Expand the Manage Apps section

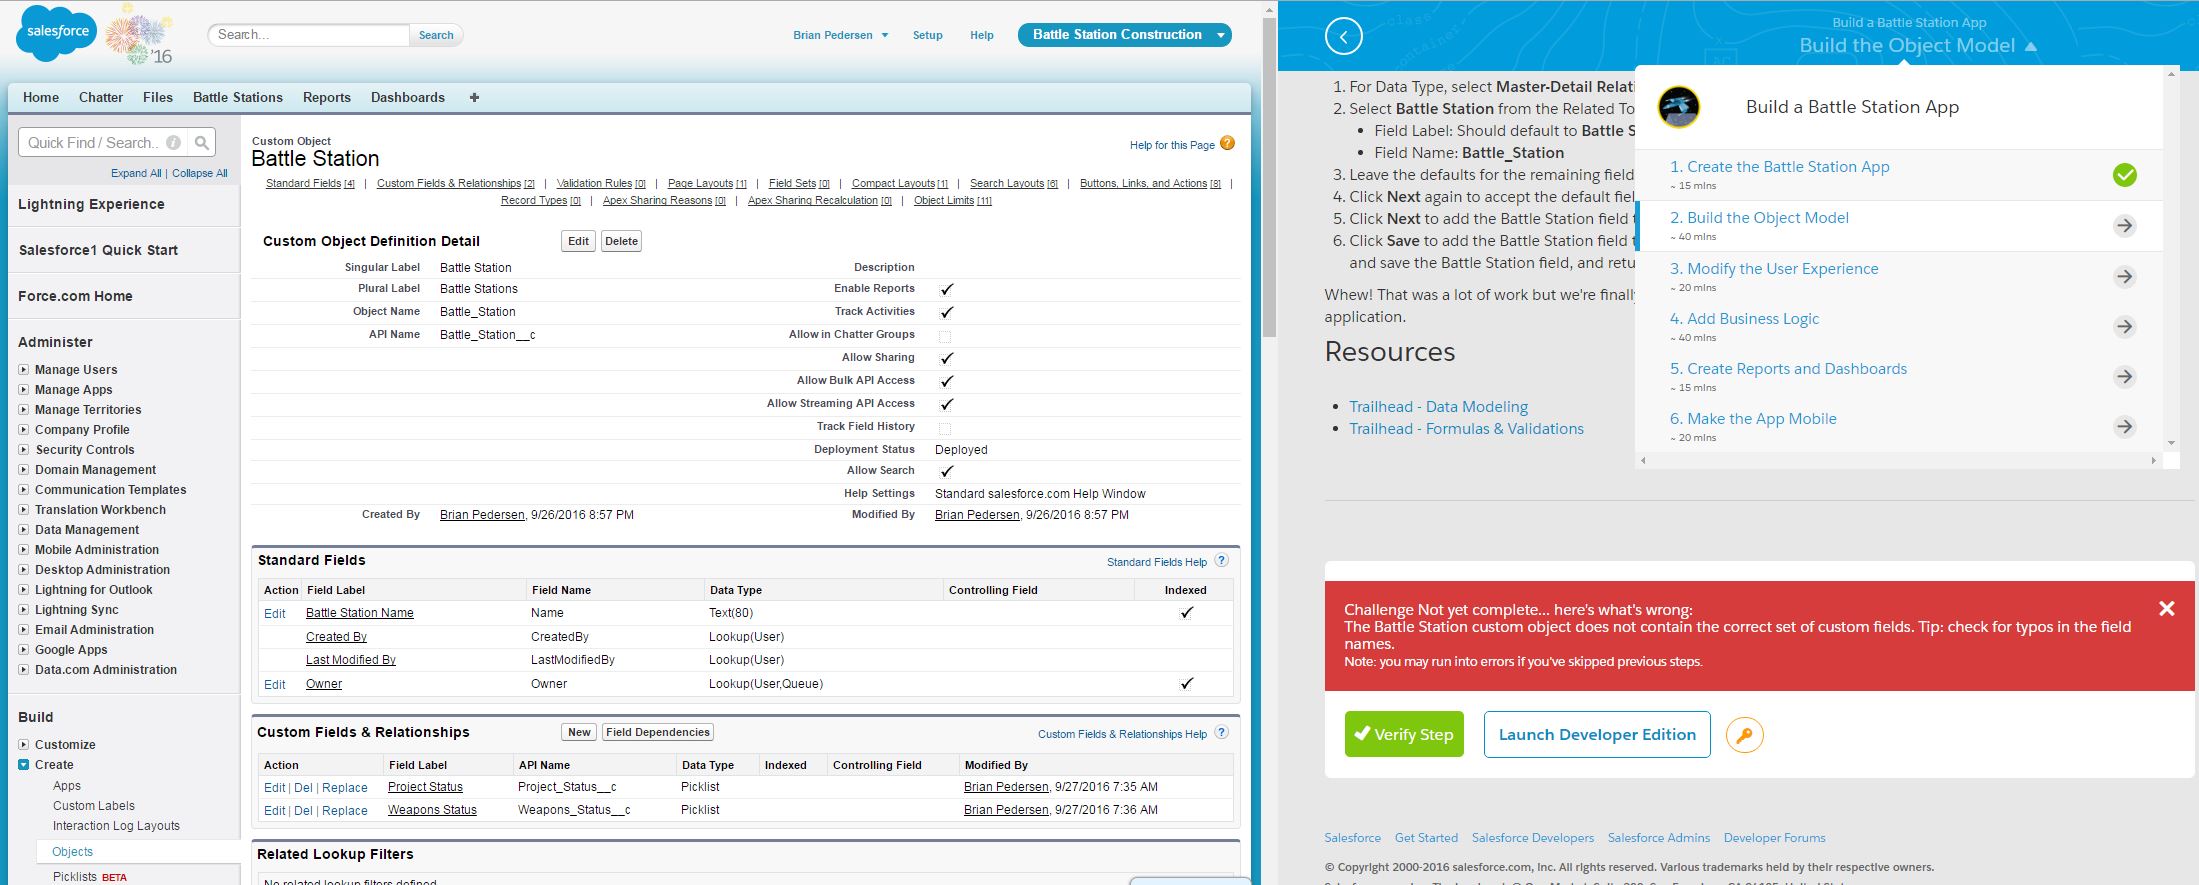click(24, 390)
